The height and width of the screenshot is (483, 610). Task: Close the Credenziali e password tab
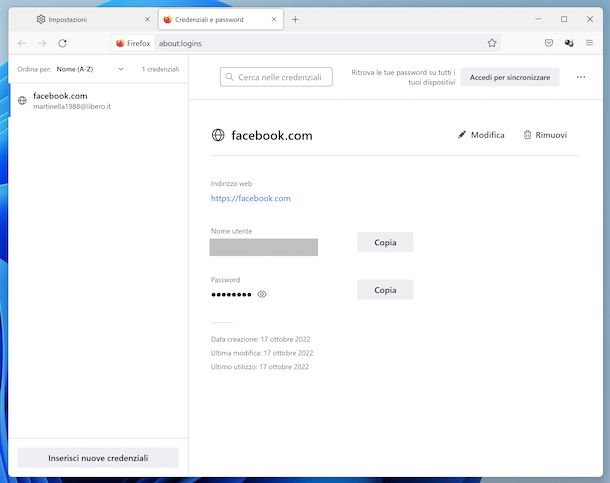coord(274,19)
